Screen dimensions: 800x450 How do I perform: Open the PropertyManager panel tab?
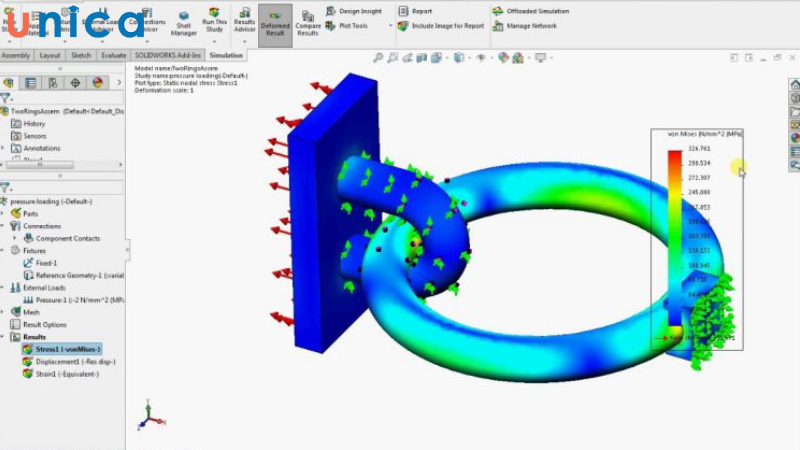click(x=31, y=83)
